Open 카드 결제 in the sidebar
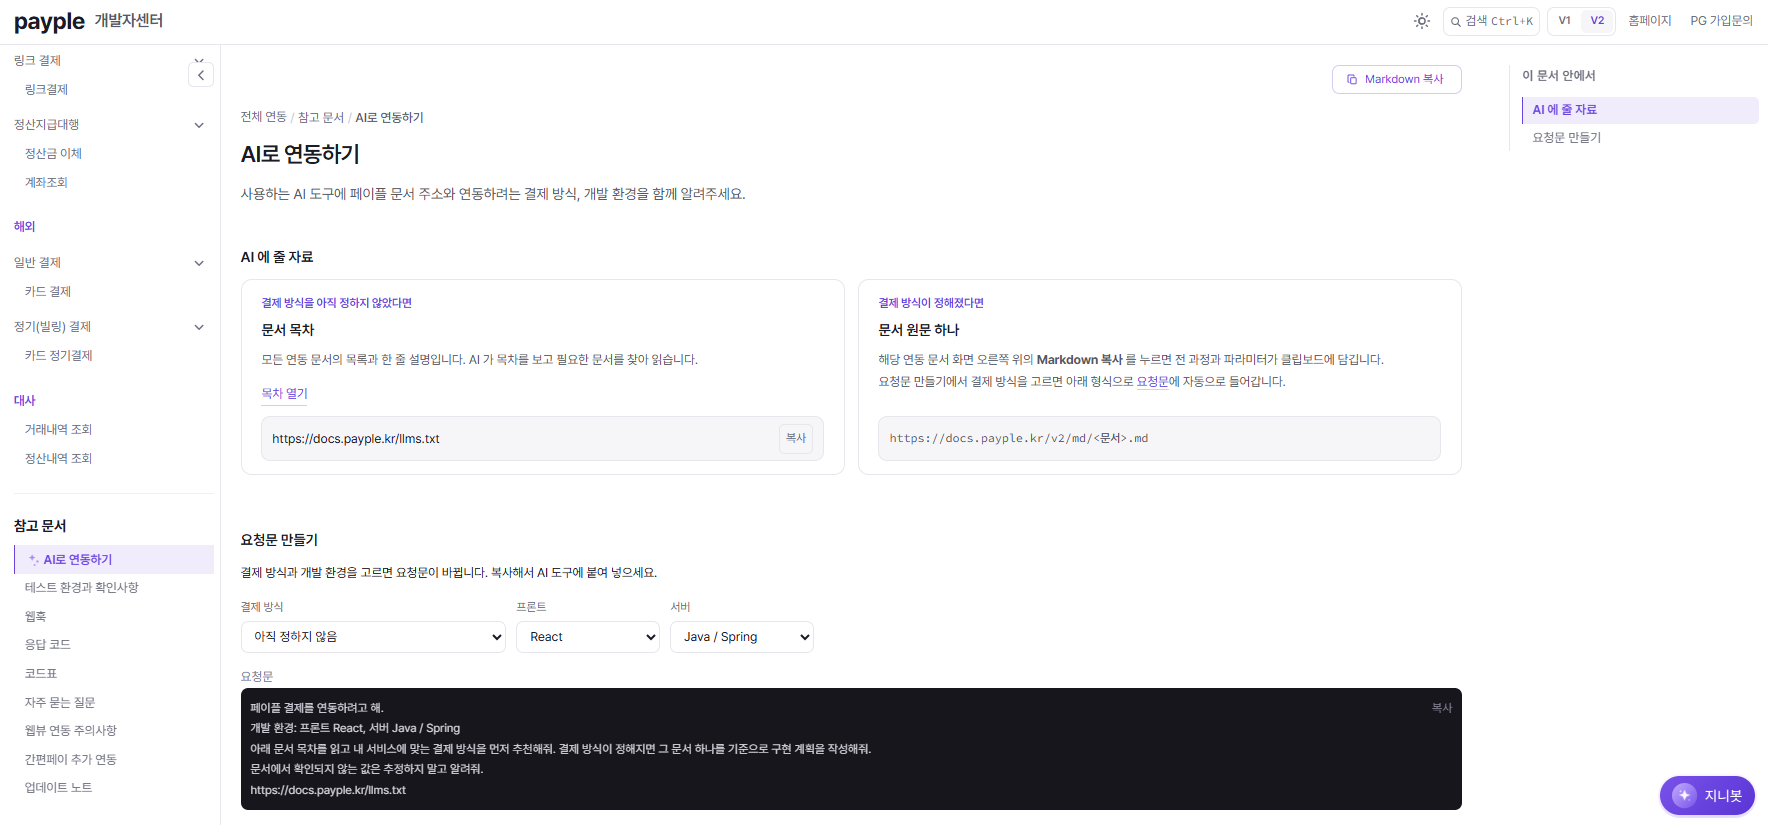Screen dimensions: 1768x825 coord(48,292)
